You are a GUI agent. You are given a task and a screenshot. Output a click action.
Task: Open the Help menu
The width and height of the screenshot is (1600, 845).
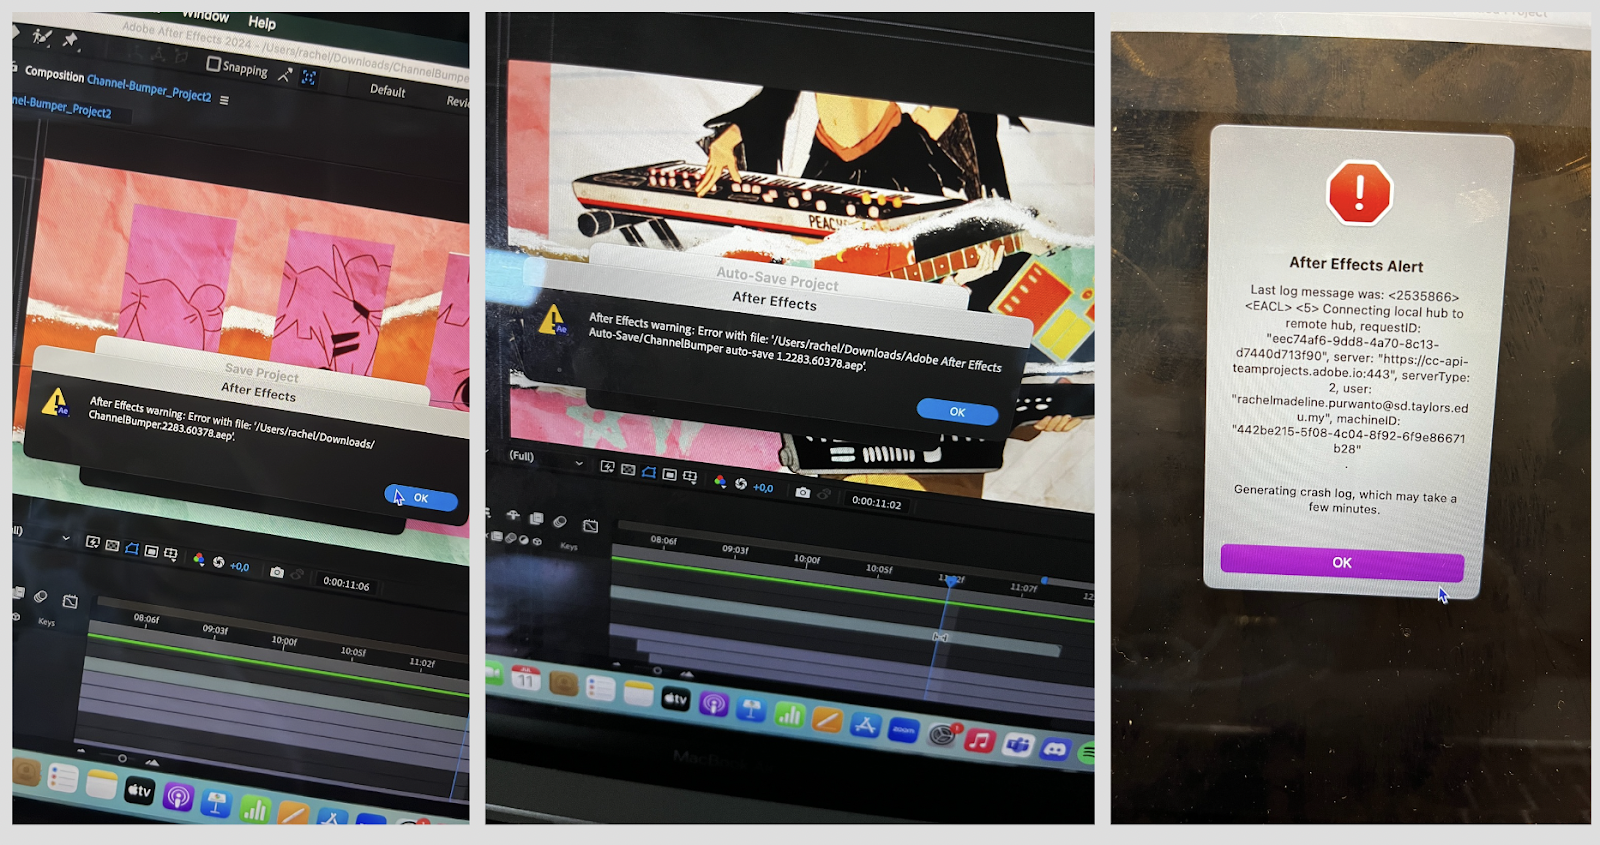pos(262,22)
